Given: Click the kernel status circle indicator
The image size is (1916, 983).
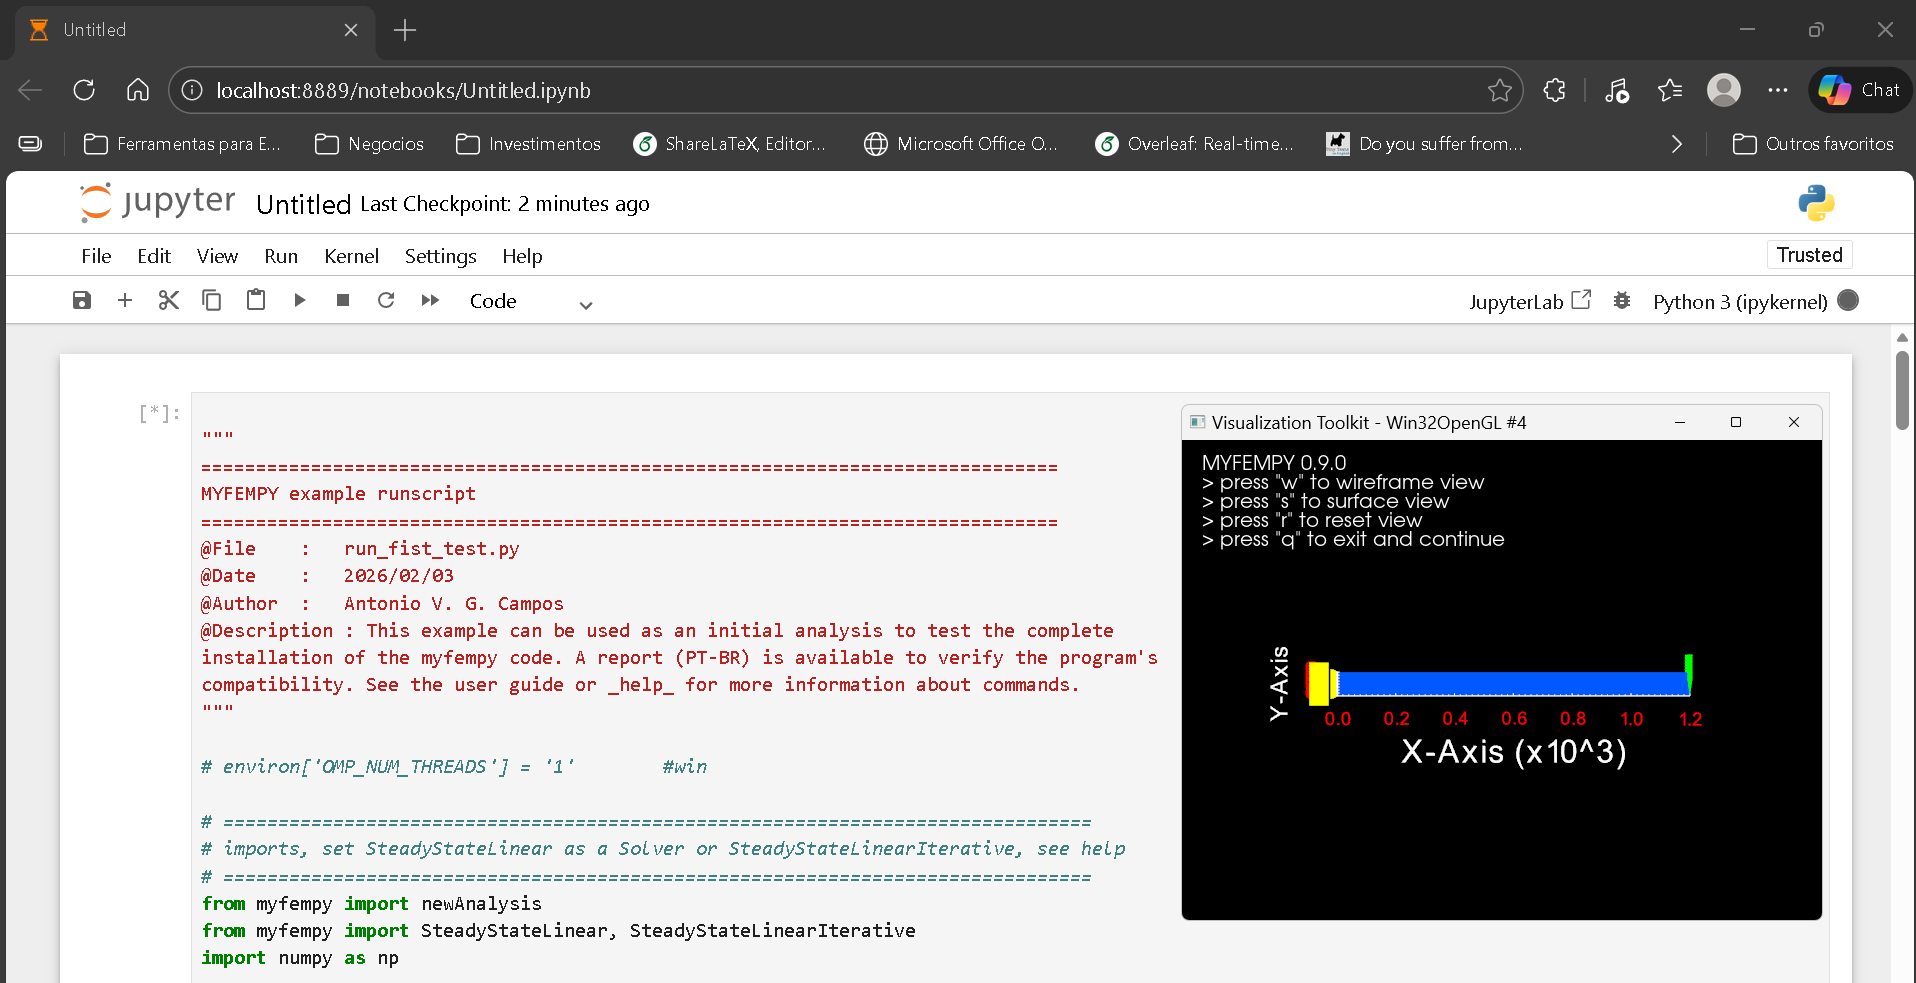Looking at the screenshot, I should 1848,300.
